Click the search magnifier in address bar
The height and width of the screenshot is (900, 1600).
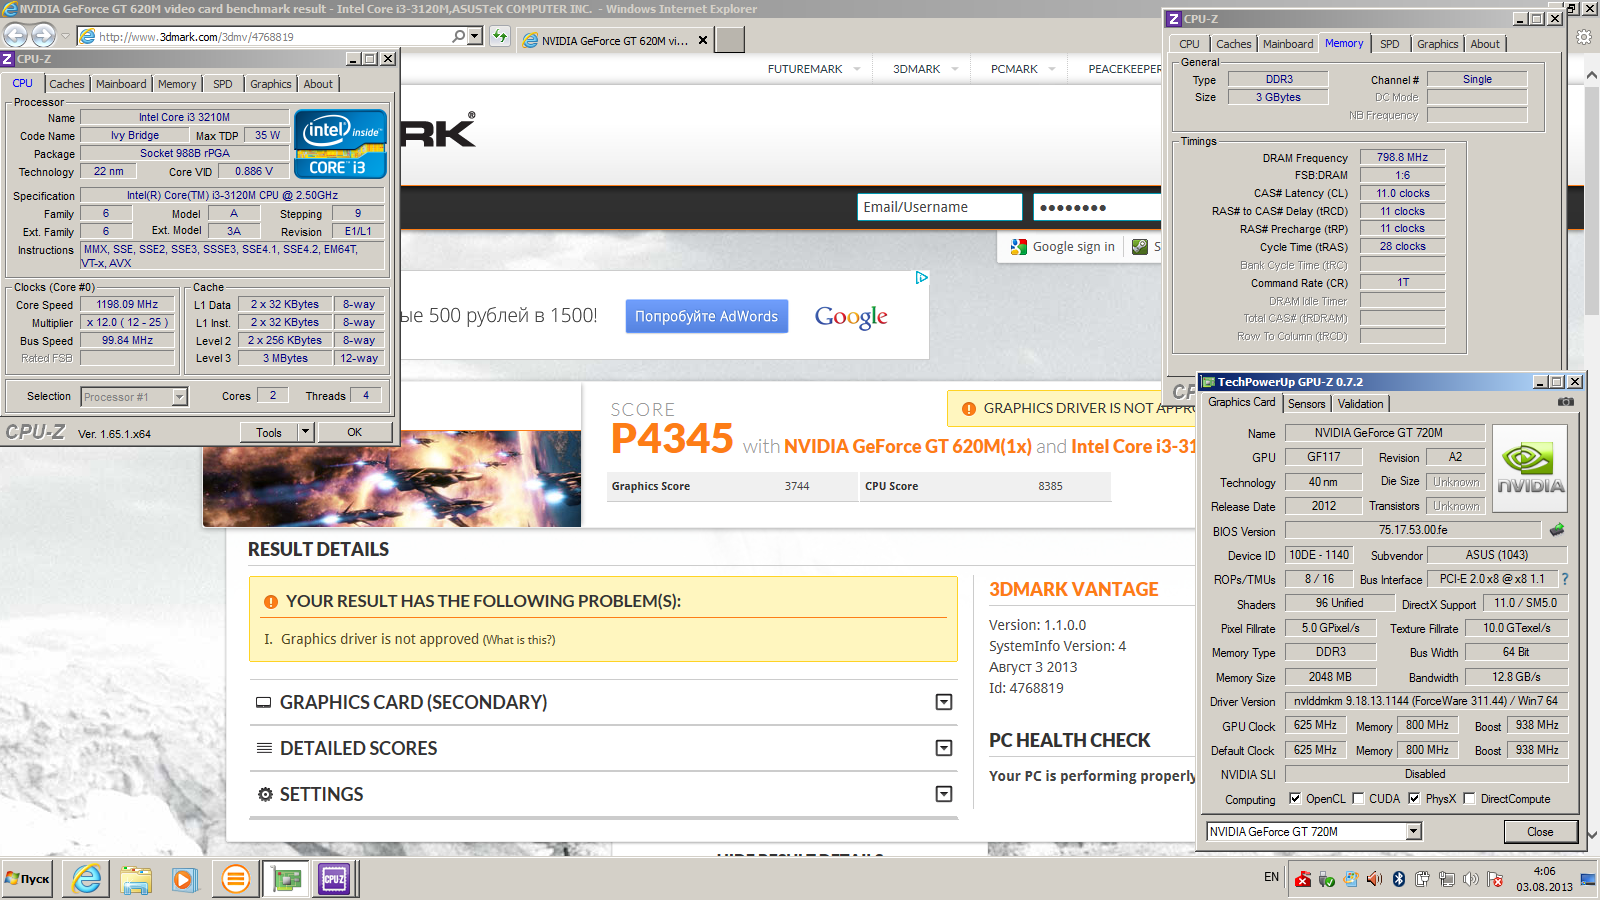[459, 36]
